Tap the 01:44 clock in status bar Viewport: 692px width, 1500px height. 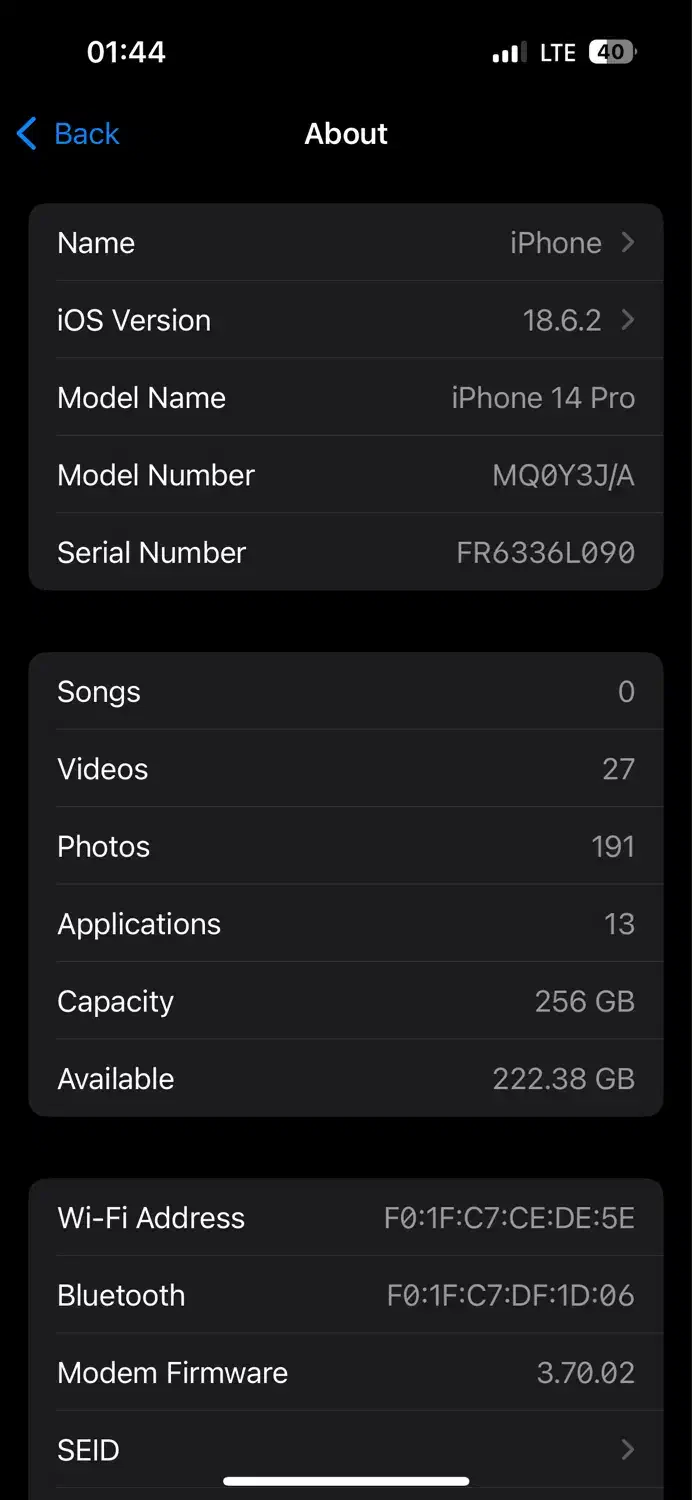point(126,52)
